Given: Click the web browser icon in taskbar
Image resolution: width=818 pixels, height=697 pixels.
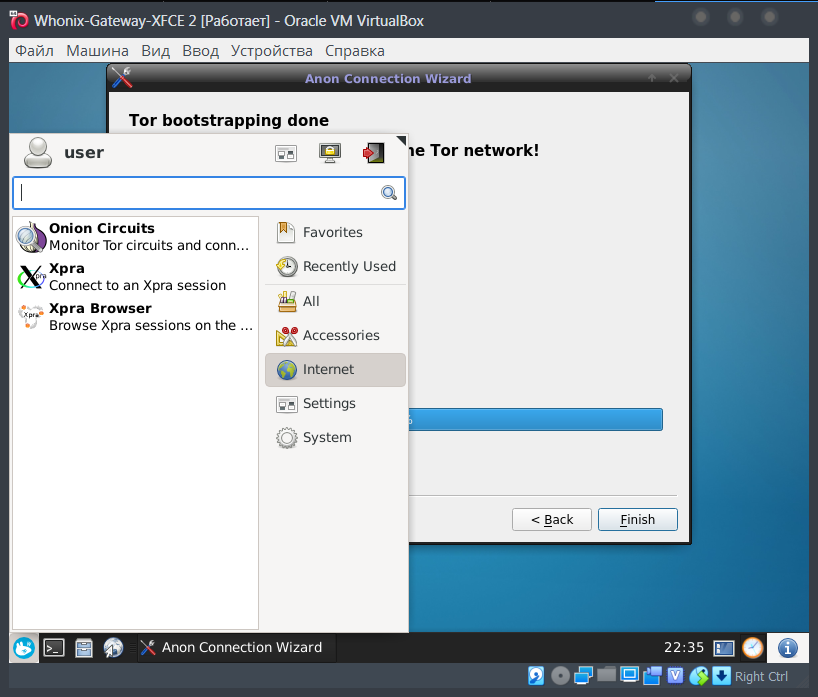Looking at the screenshot, I should 114,648.
